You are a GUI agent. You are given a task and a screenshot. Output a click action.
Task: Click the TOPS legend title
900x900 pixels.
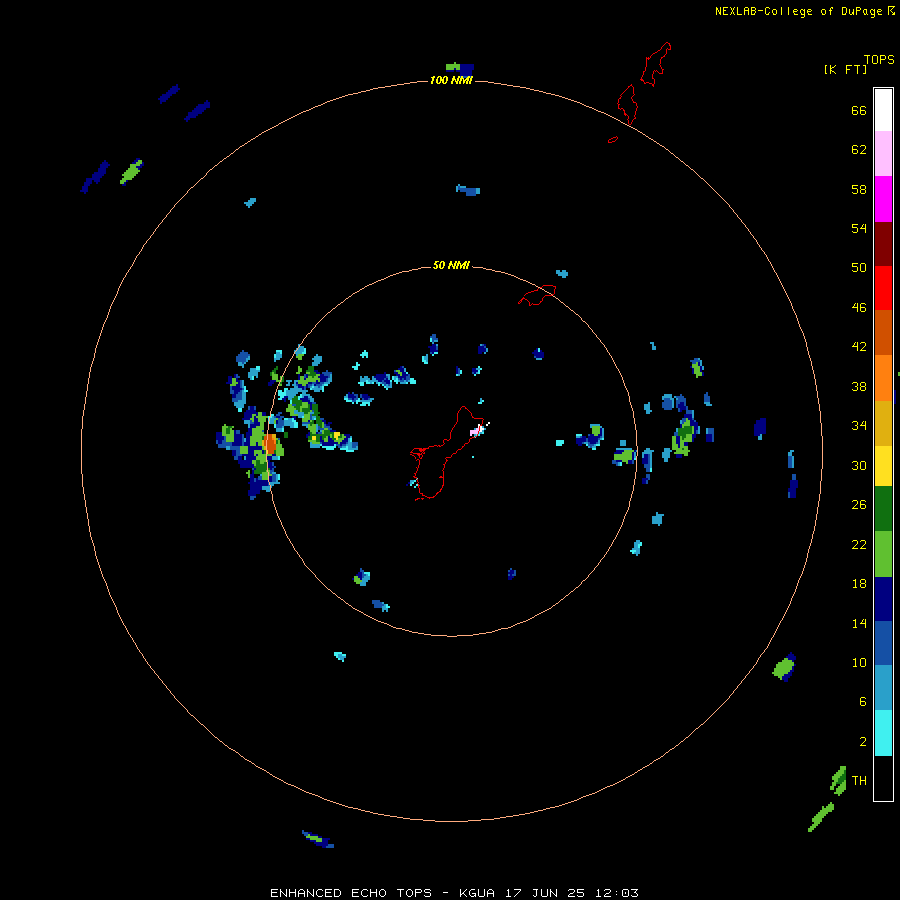click(879, 59)
